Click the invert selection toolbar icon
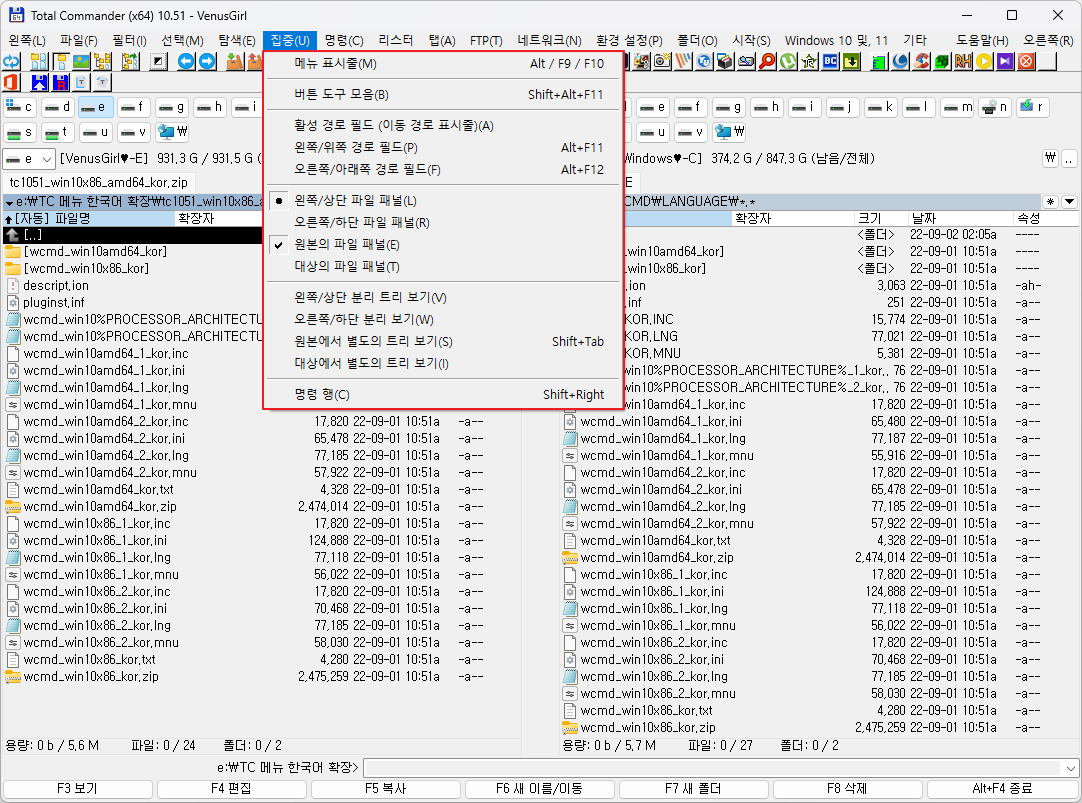 click(x=159, y=62)
